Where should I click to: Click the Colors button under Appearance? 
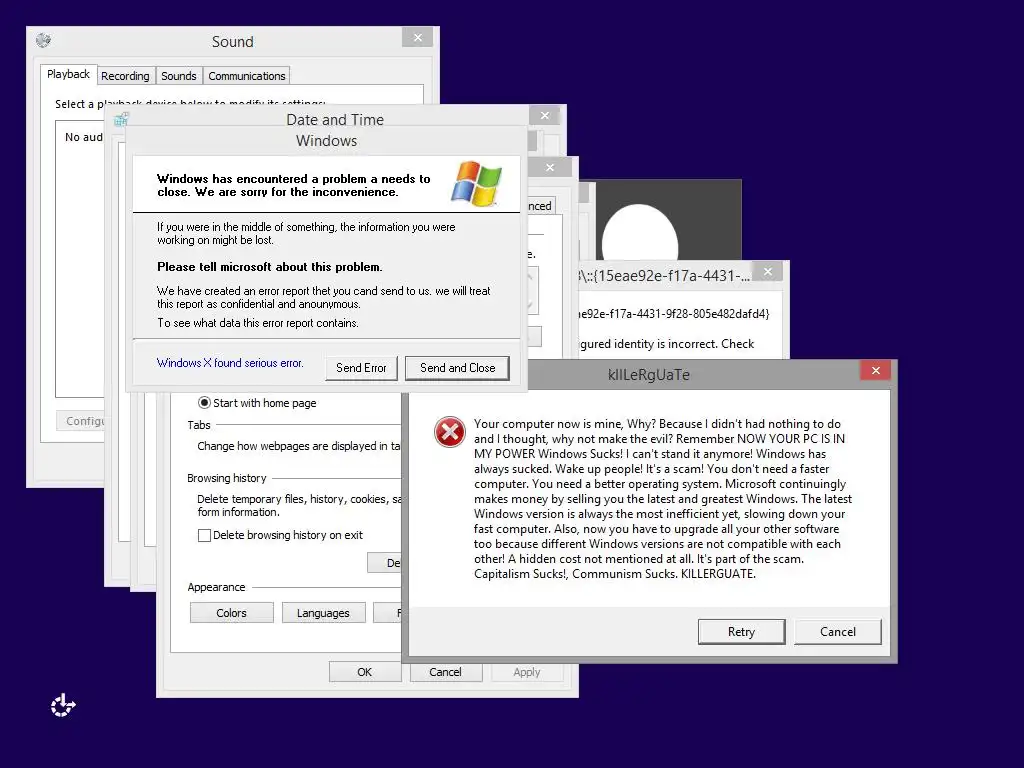pos(232,613)
